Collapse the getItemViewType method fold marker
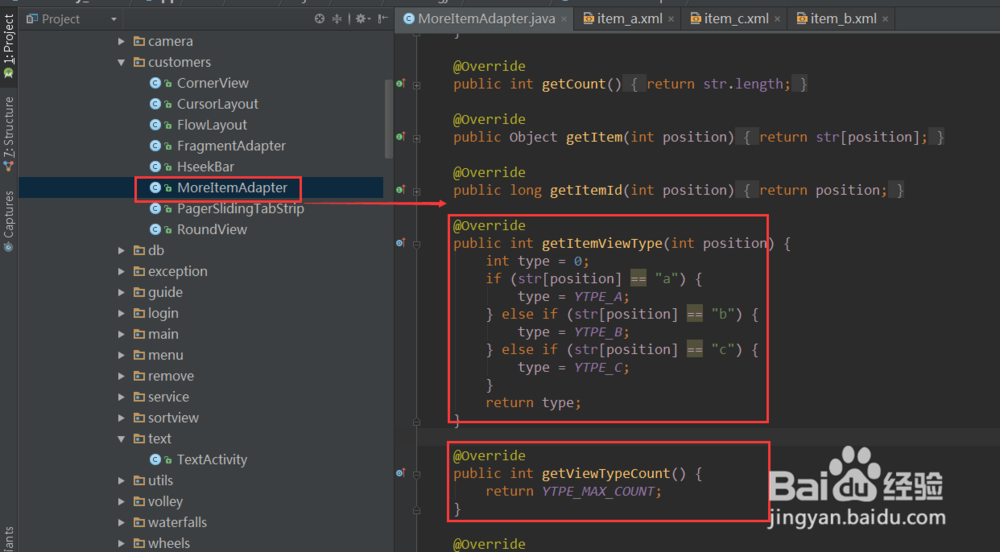This screenshot has height=552, width=1000. (416, 243)
